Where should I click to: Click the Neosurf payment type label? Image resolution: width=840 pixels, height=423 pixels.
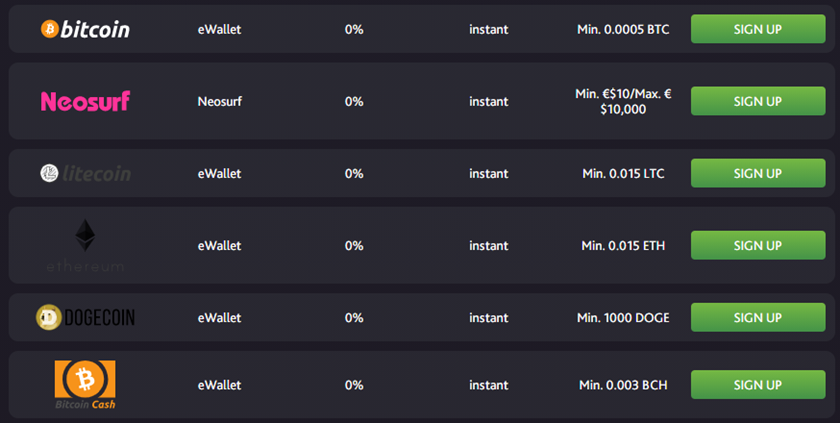220,101
